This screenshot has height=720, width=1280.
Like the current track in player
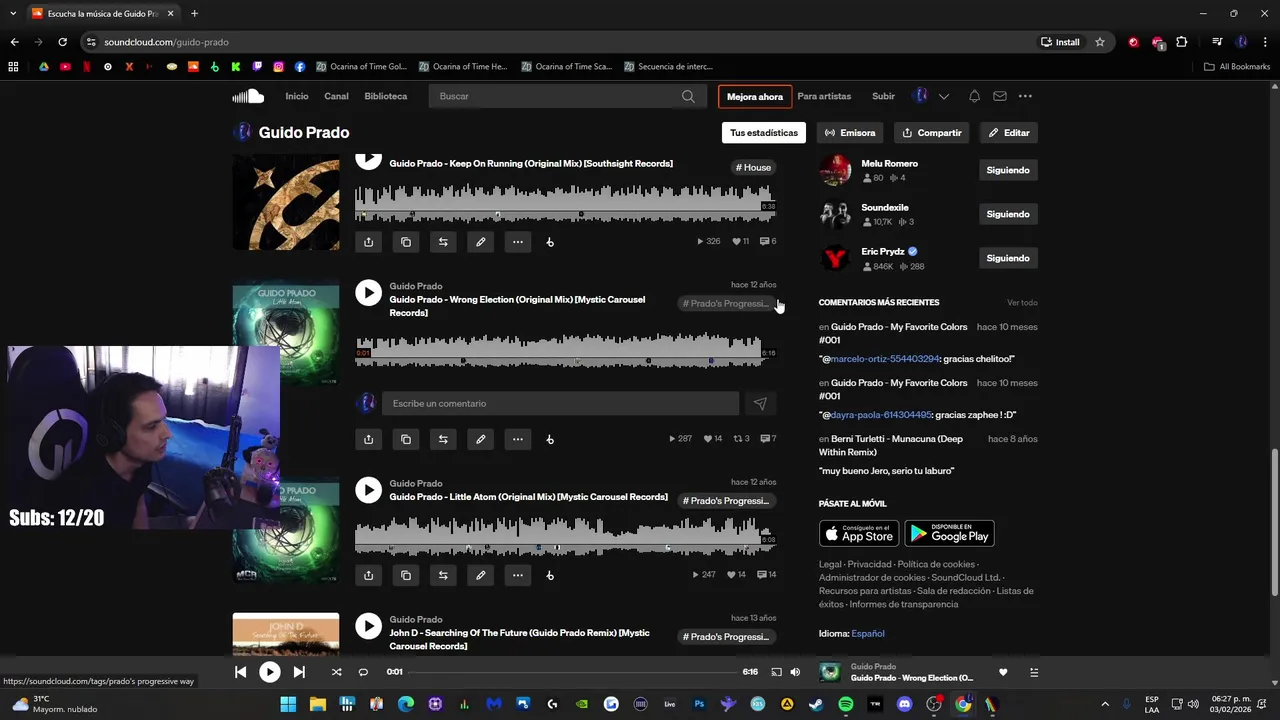(1003, 672)
